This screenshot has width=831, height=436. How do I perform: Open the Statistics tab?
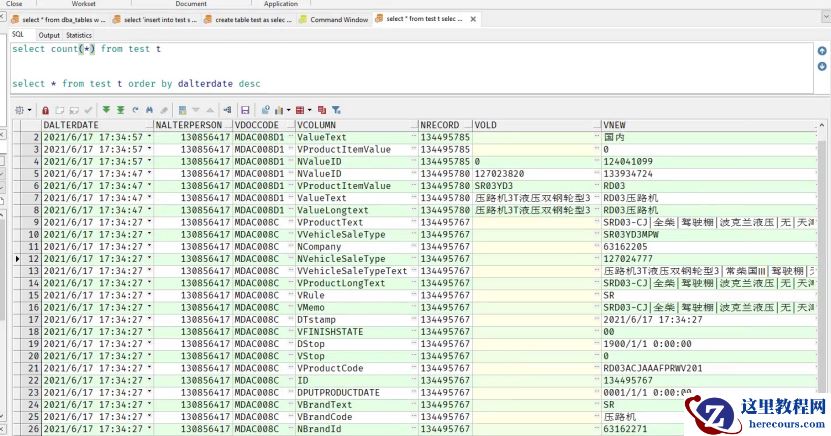tap(79, 35)
